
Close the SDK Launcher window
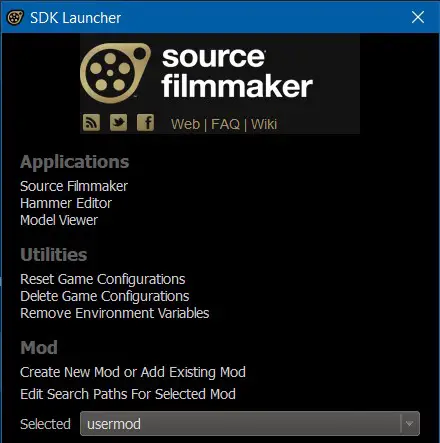coord(418,17)
